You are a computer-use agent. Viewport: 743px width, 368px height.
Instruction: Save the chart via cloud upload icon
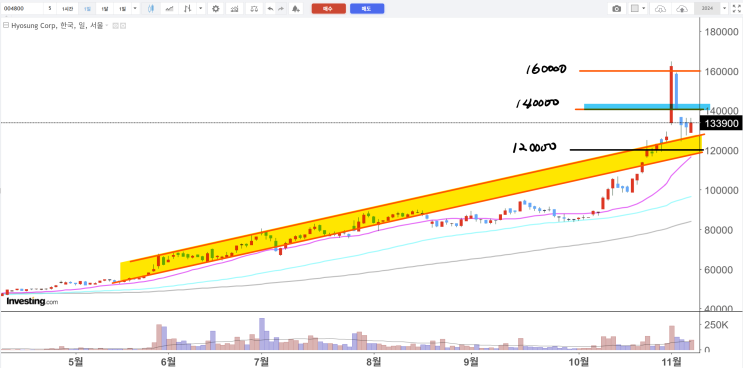click(681, 9)
